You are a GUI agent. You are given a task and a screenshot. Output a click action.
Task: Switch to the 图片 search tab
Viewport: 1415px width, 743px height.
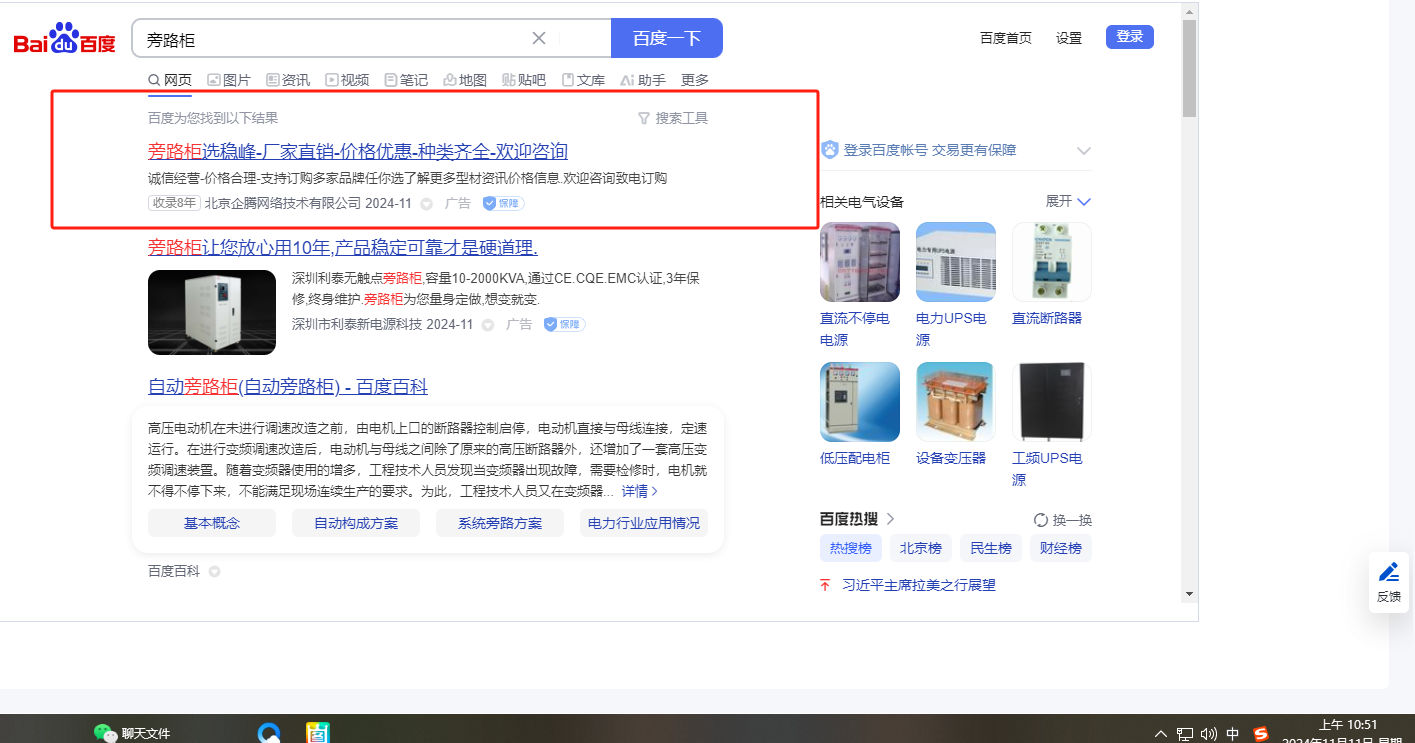coord(229,80)
